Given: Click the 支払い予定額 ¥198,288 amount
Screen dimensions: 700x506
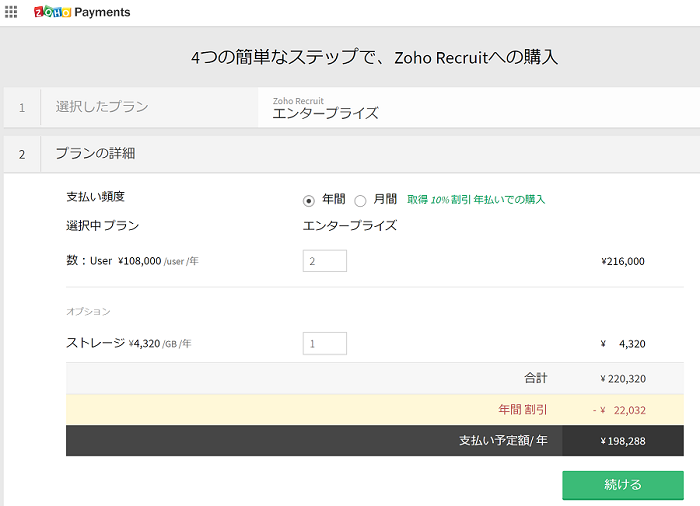Looking at the screenshot, I should (x=623, y=441).
